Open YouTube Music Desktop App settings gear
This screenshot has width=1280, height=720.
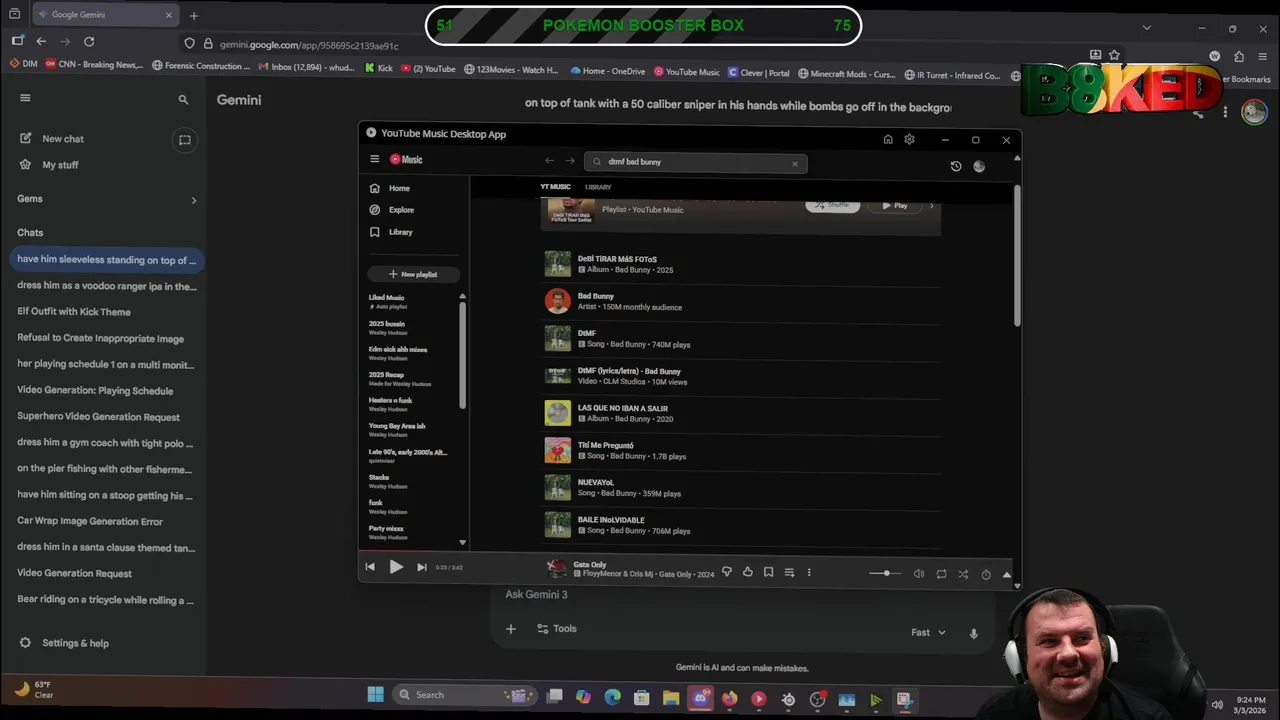[x=909, y=140]
